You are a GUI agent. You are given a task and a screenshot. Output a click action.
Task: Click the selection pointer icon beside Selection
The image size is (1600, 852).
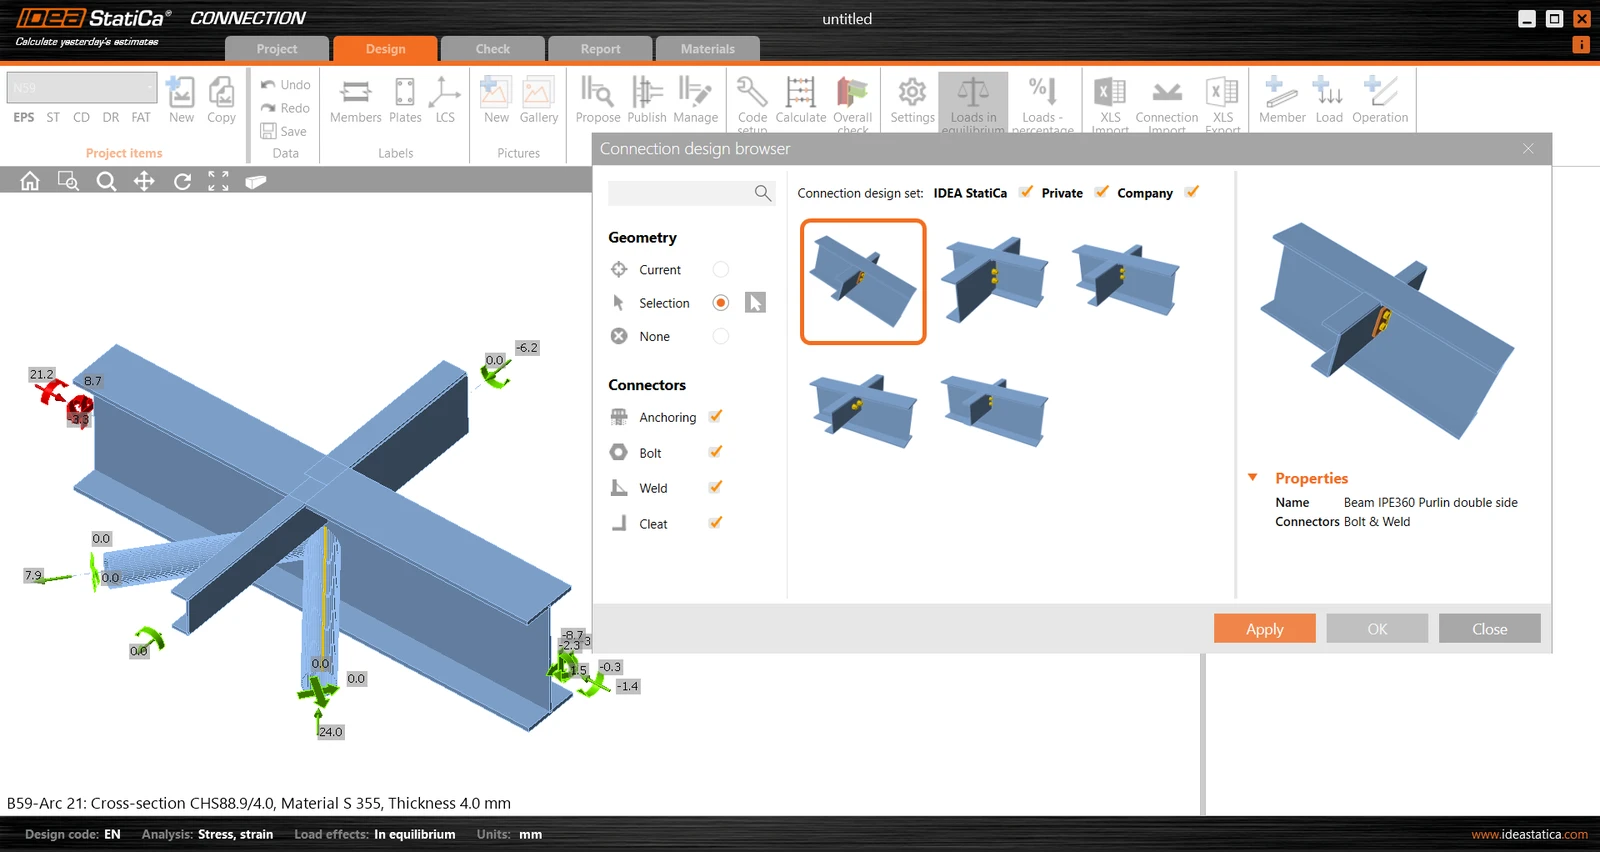pos(755,303)
